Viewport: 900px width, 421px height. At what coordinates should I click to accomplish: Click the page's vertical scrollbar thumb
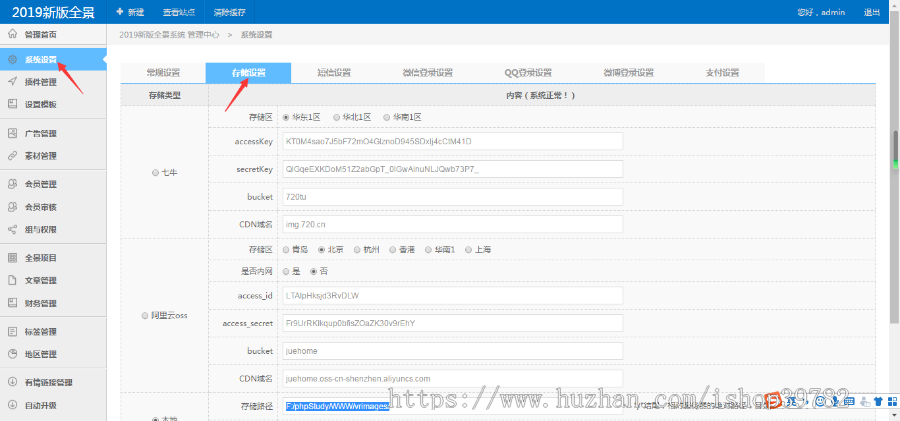pyautogui.click(x=894, y=150)
